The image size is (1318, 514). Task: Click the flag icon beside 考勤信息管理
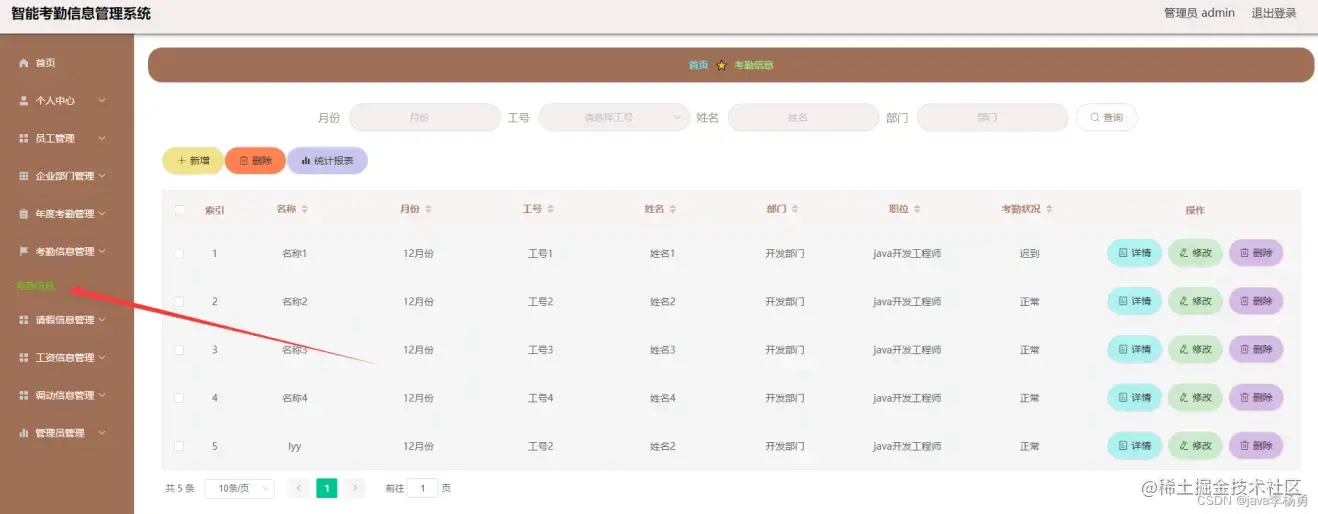pos(24,251)
